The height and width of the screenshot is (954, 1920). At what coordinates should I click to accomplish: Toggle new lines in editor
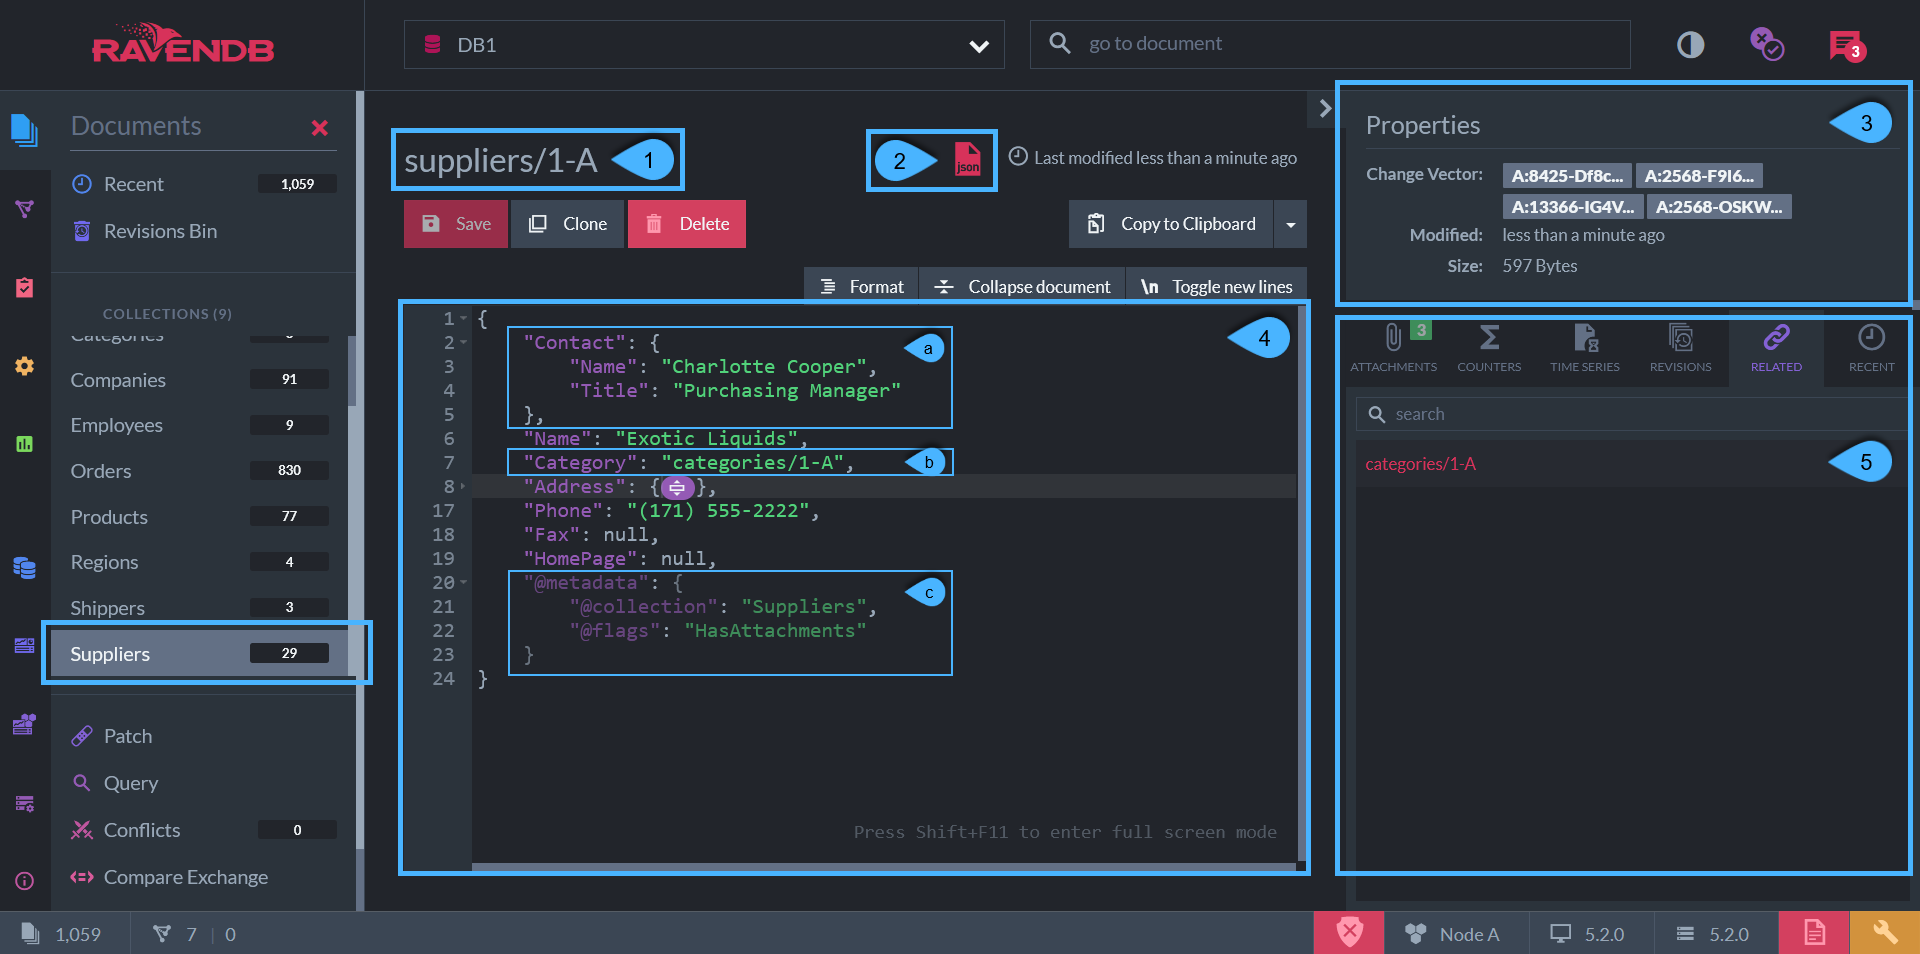pyautogui.click(x=1216, y=287)
